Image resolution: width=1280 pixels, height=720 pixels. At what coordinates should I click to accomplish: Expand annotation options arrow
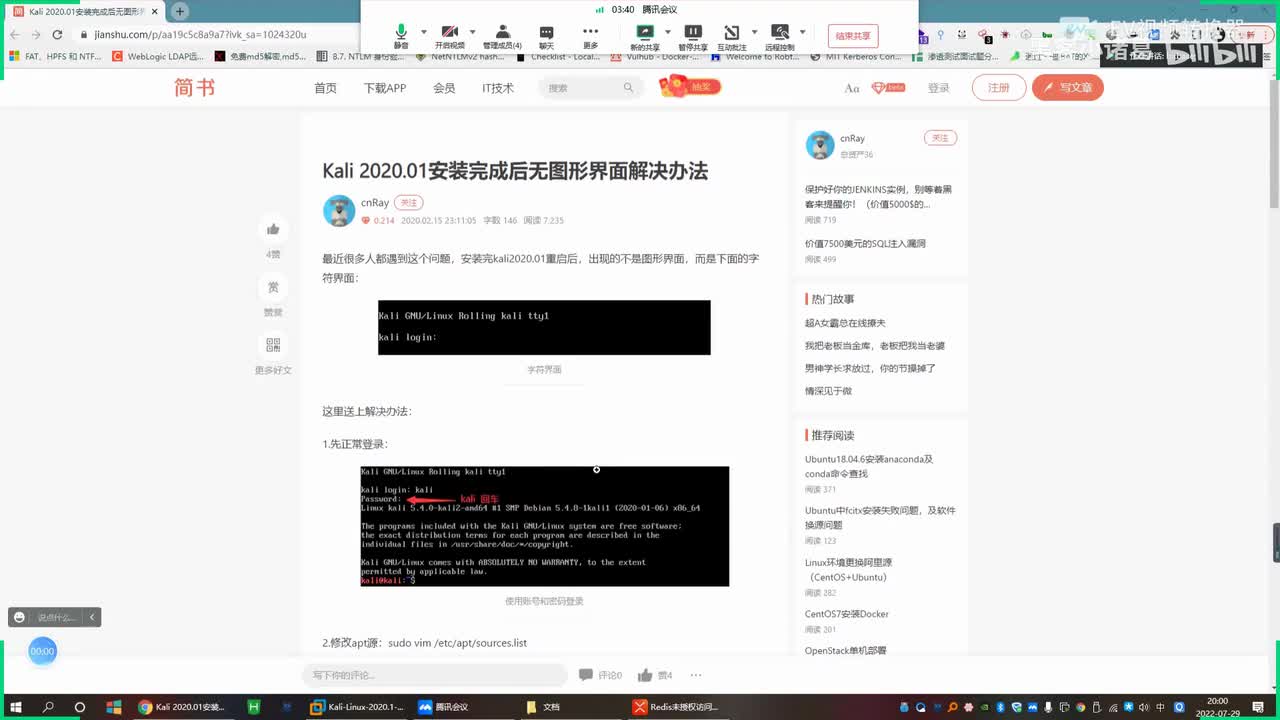[754, 32]
